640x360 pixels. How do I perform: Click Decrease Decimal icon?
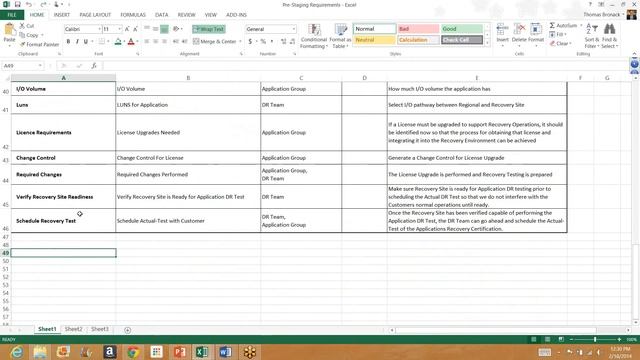pyautogui.click(x=293, y=41)
